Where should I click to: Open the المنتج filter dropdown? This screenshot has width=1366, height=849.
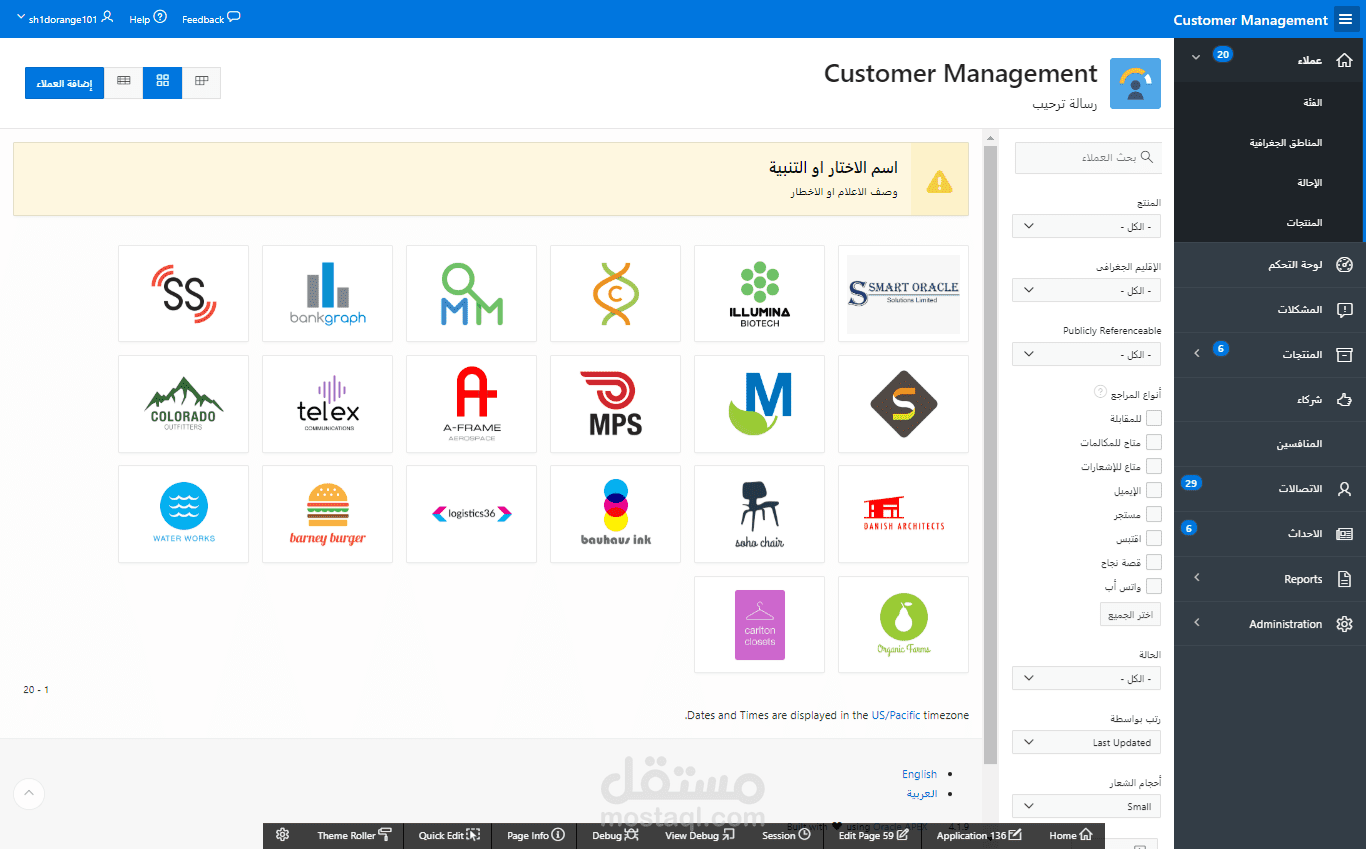[1086, 226]
